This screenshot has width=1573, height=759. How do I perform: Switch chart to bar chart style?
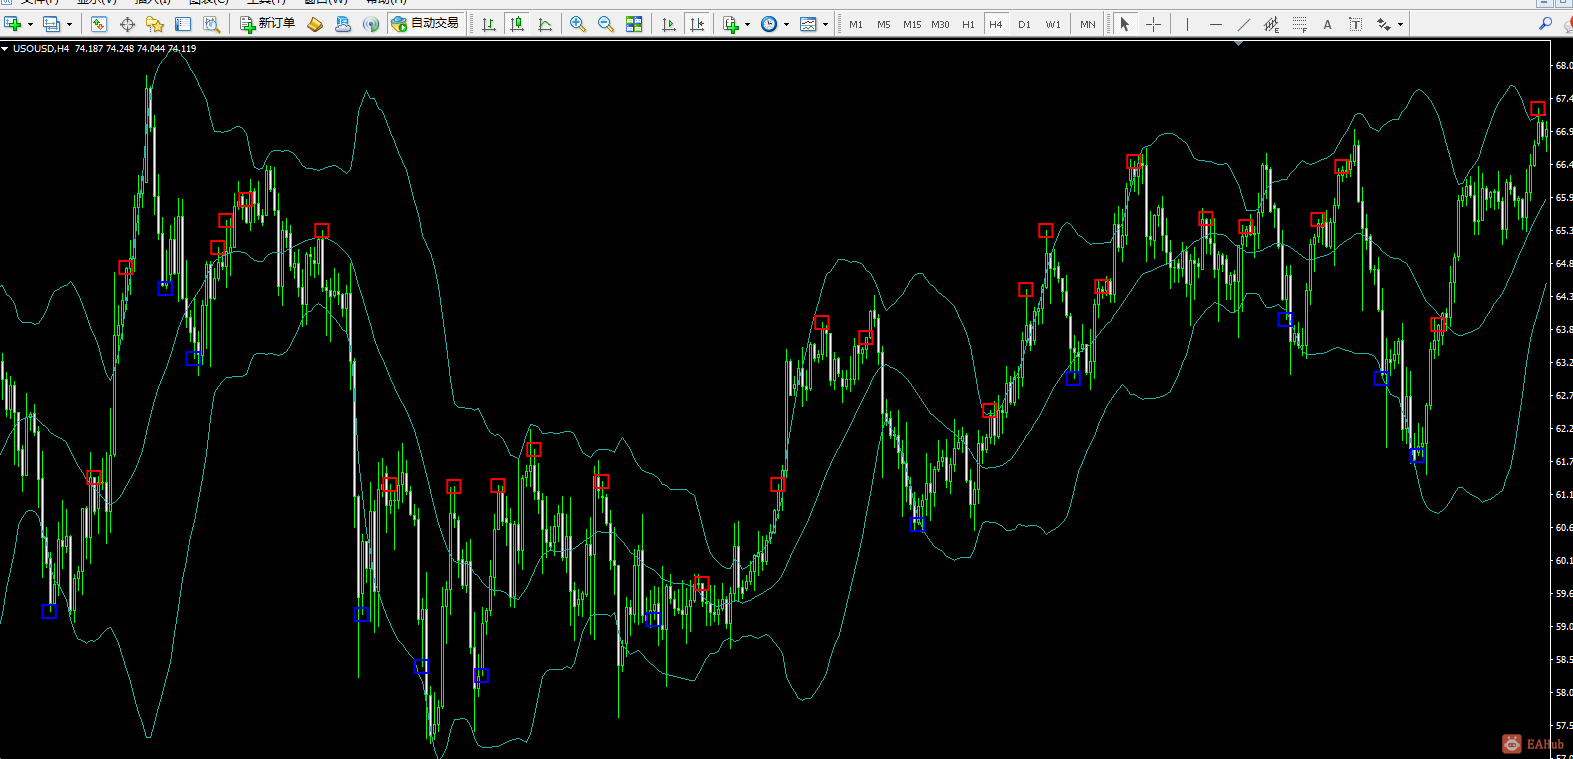(489, 24)
